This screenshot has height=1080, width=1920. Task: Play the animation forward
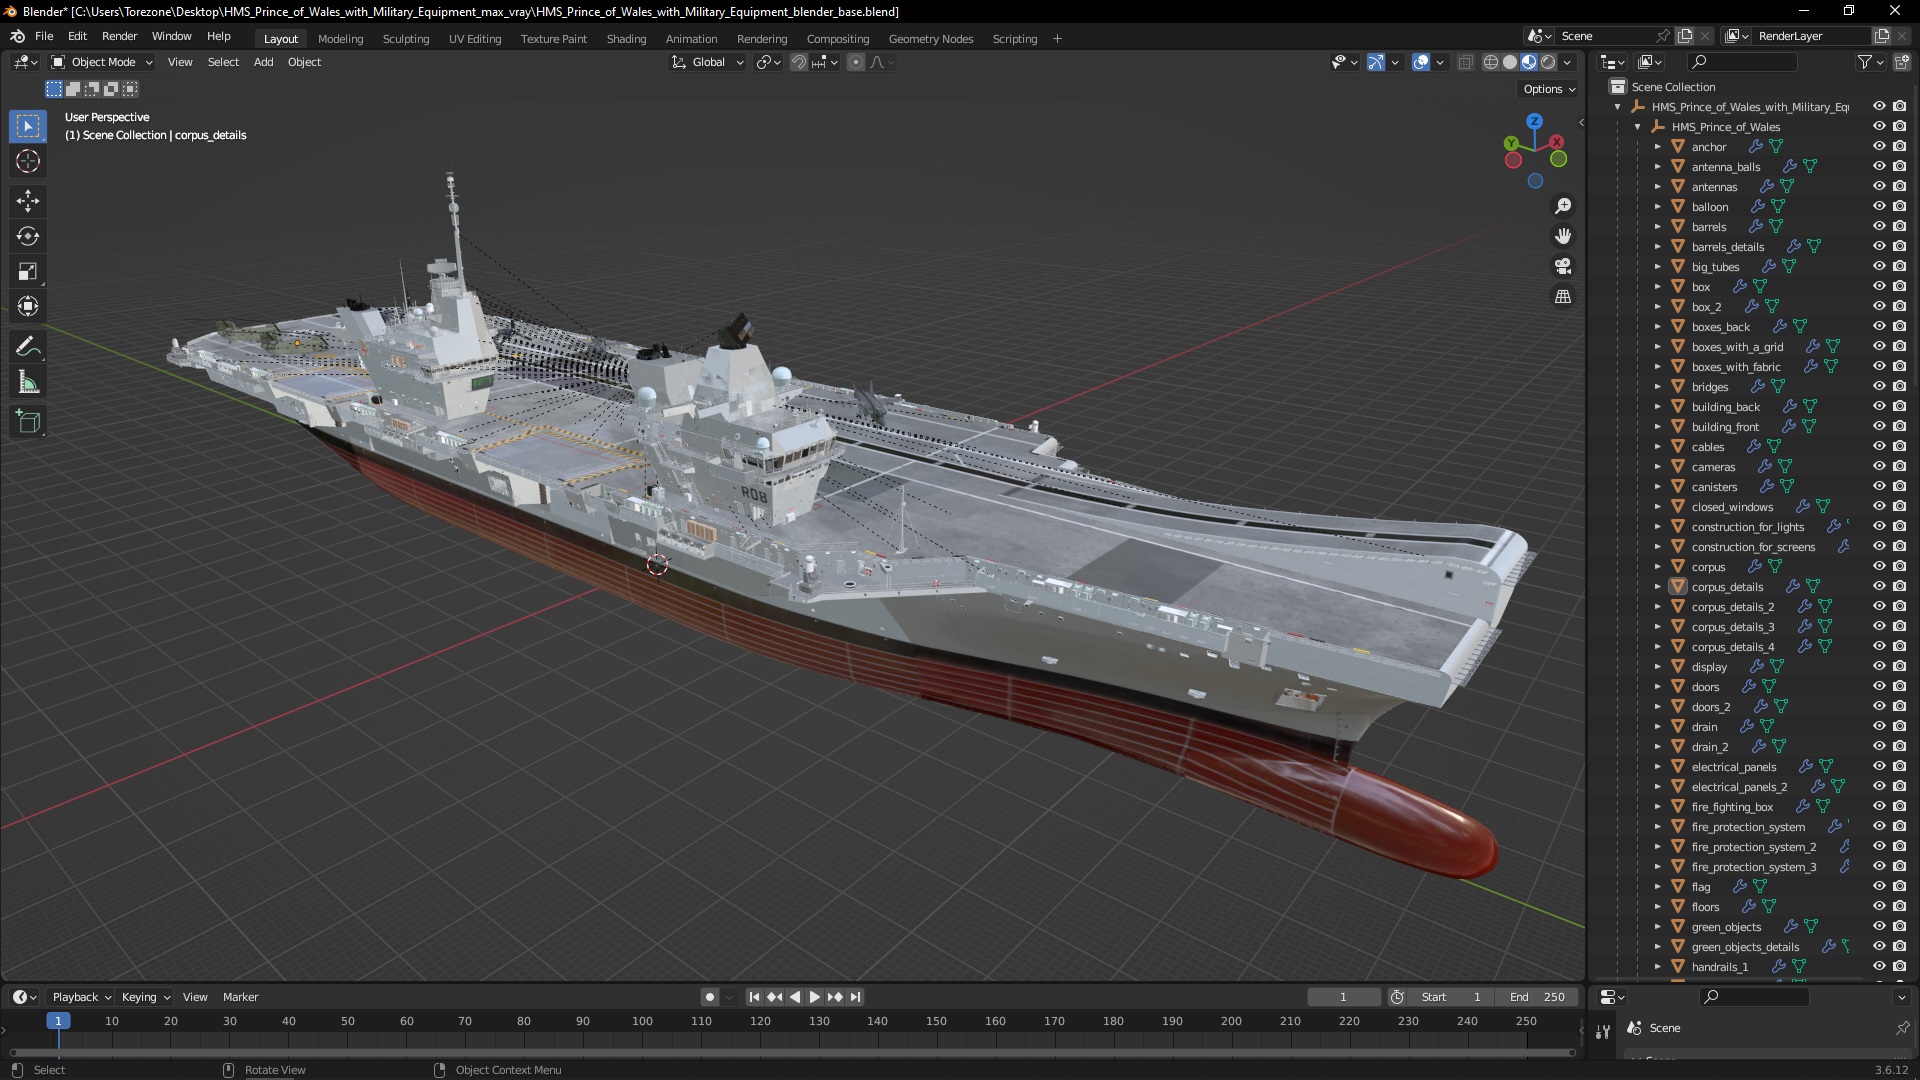coord(814,997)
